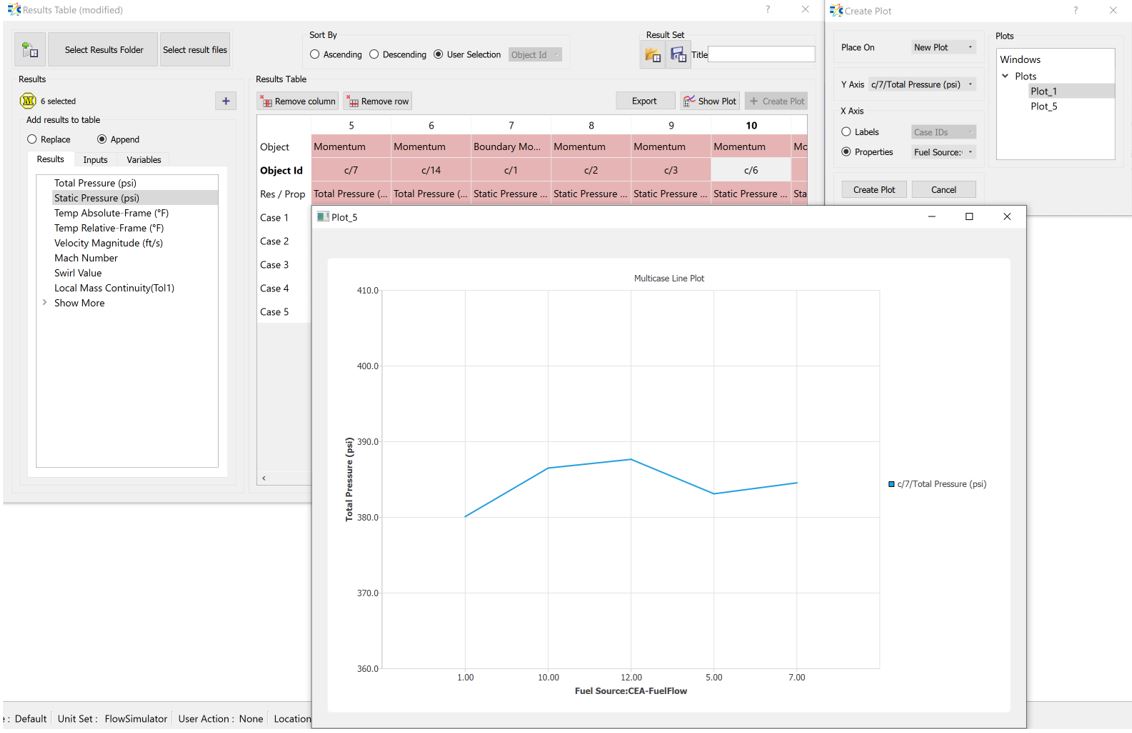The height and width of the screenshot is (733, 1132).
Task: Remove column from the results table
Action: [298, 101]
